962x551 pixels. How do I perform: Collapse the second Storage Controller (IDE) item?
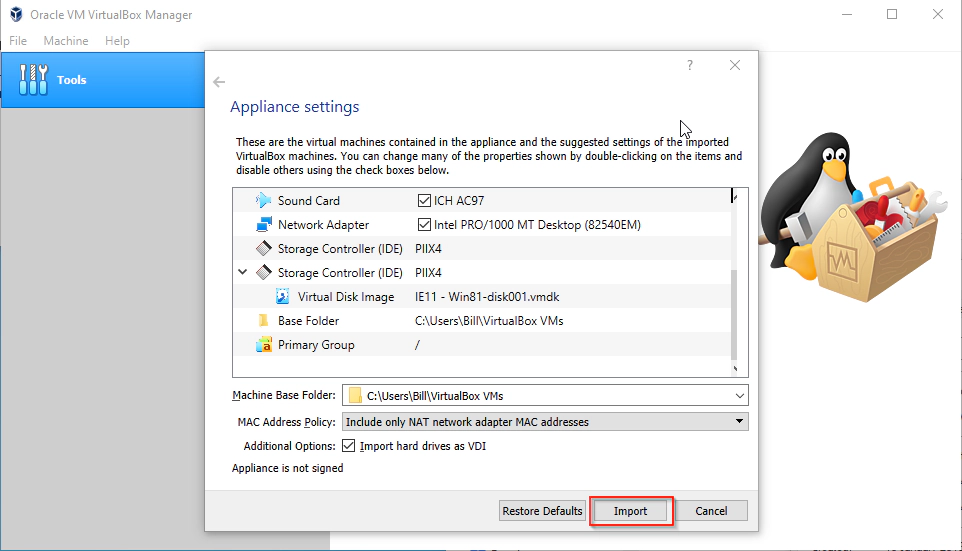pos(243,272)
